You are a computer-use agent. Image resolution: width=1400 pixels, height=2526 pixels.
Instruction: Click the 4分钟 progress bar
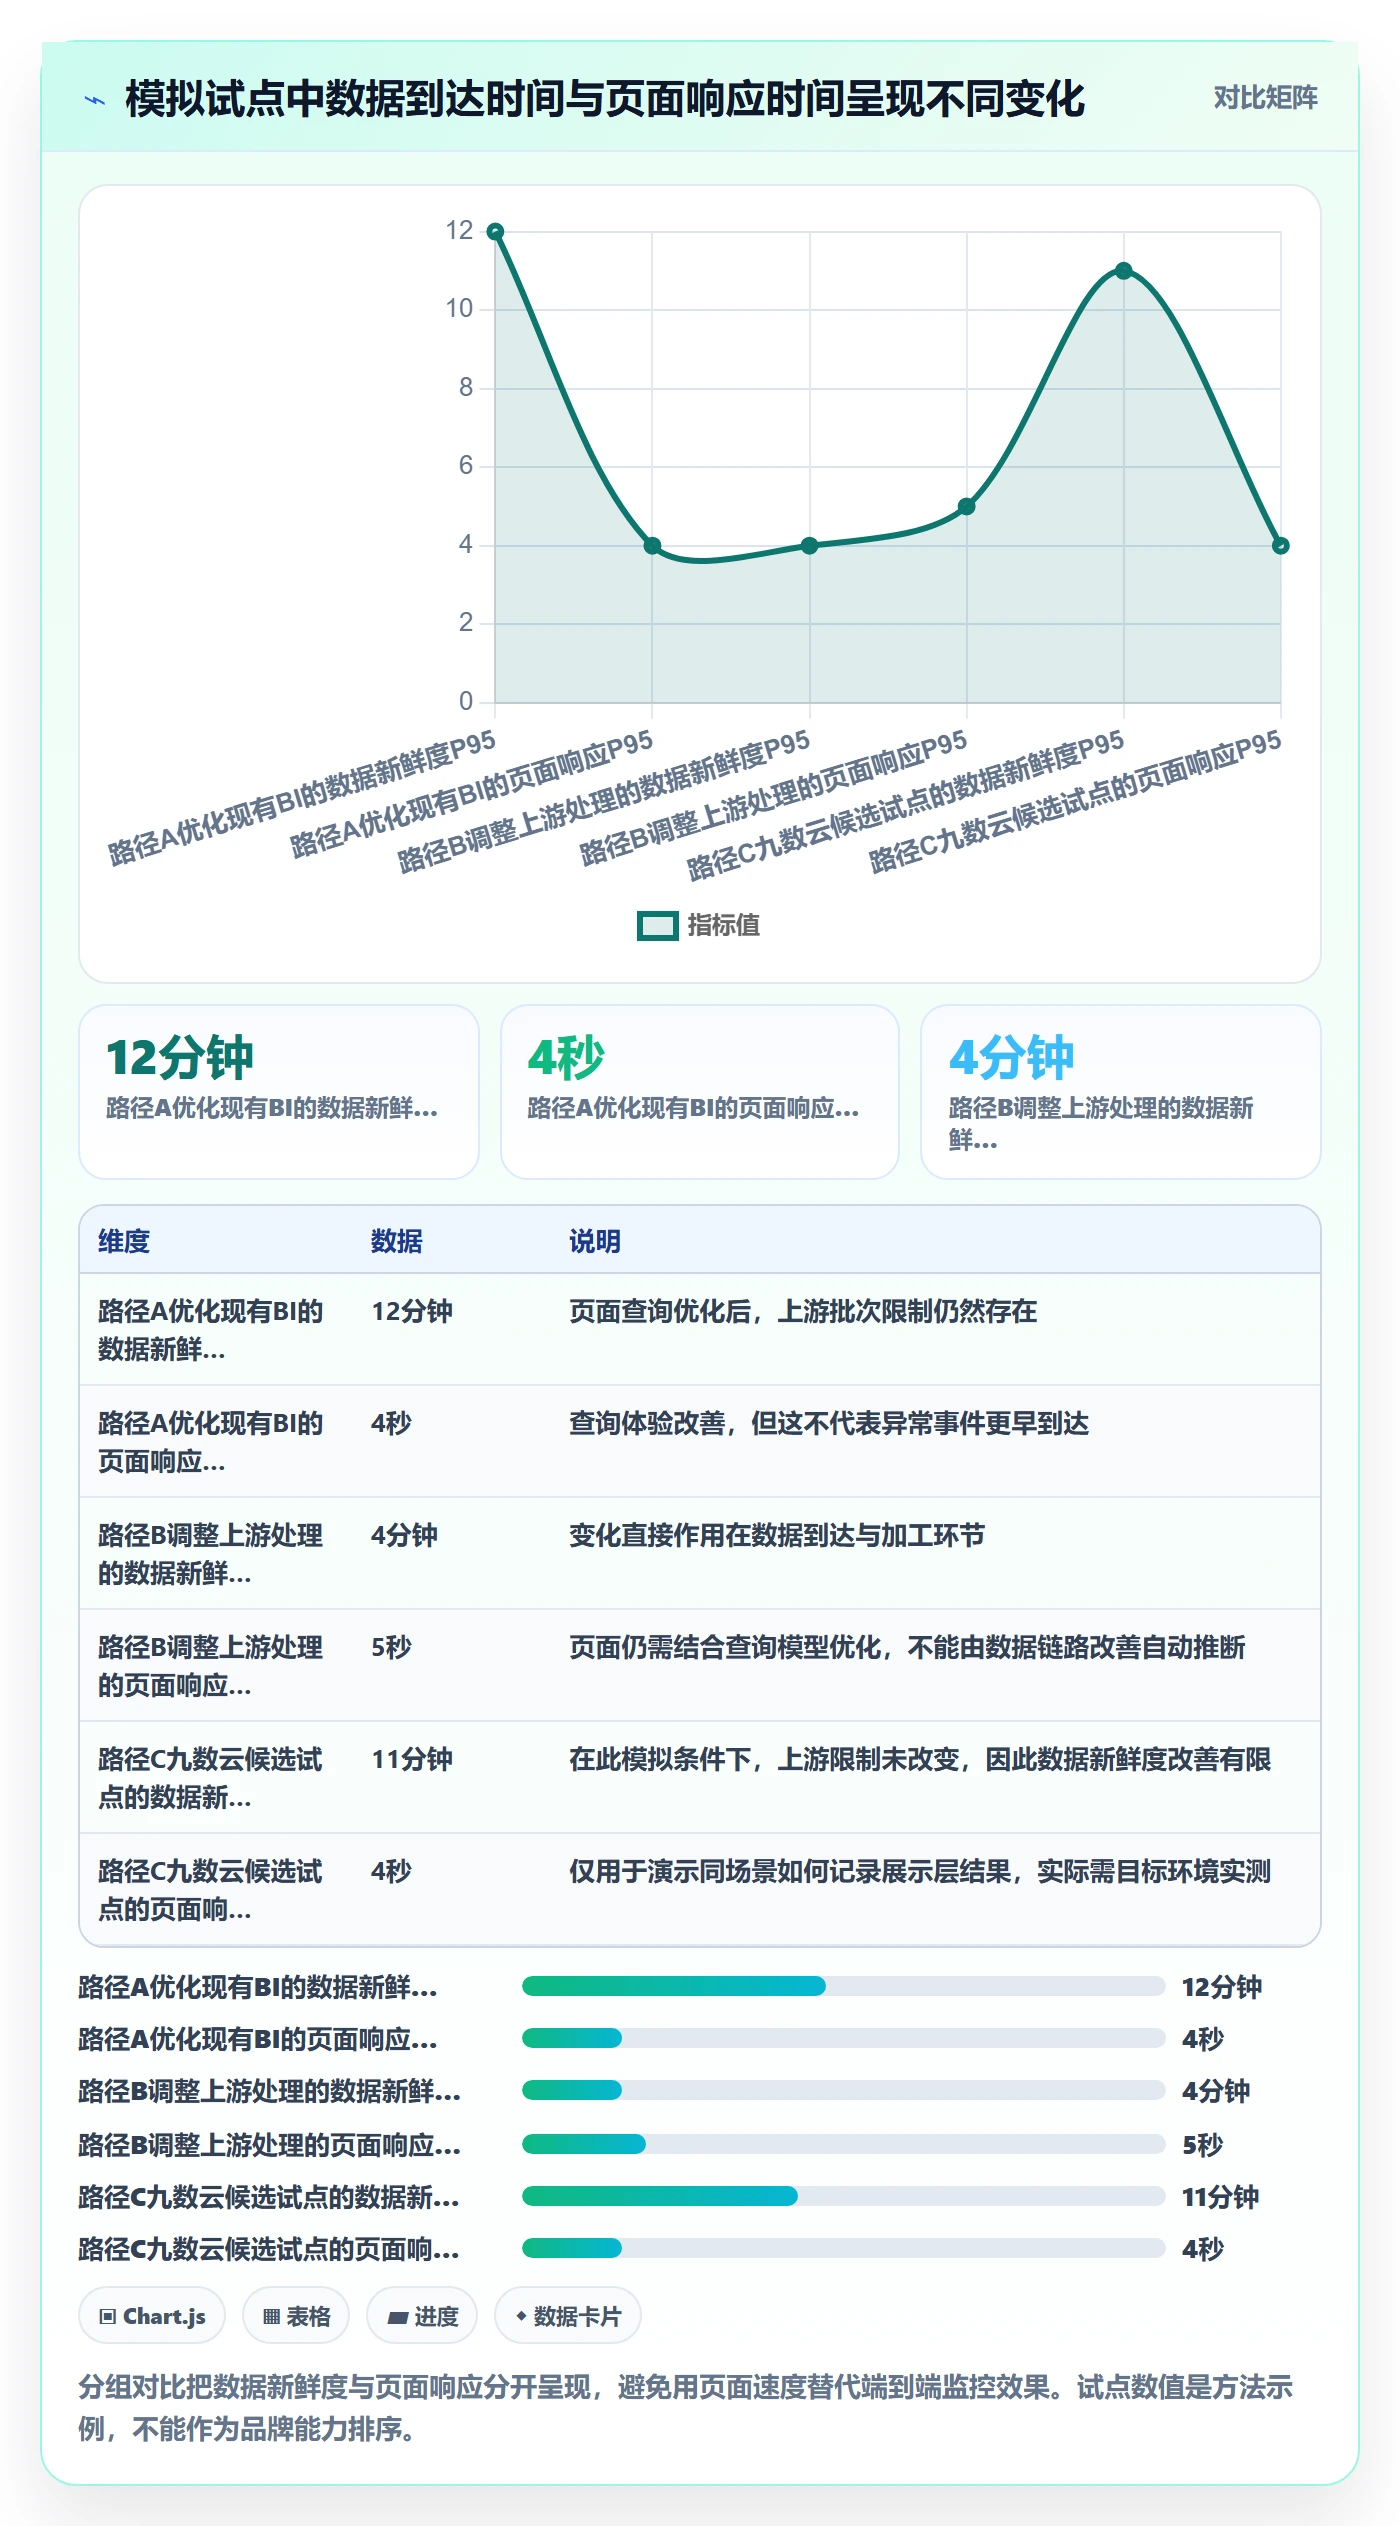coord(843,2090)
